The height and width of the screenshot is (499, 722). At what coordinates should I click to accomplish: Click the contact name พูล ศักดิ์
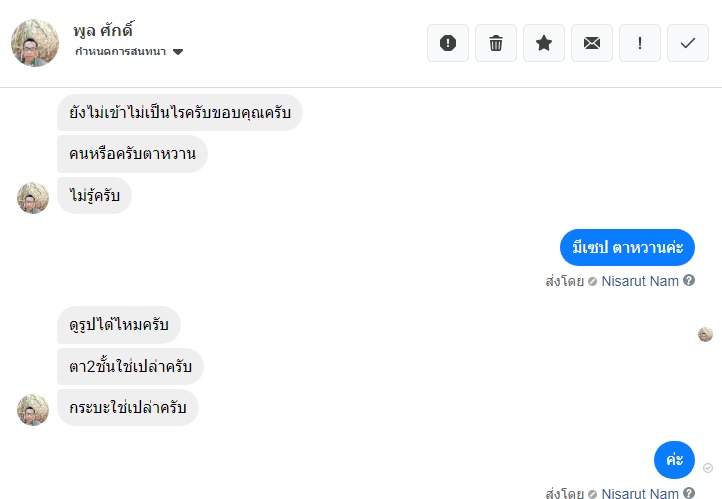tap(103, 30)
